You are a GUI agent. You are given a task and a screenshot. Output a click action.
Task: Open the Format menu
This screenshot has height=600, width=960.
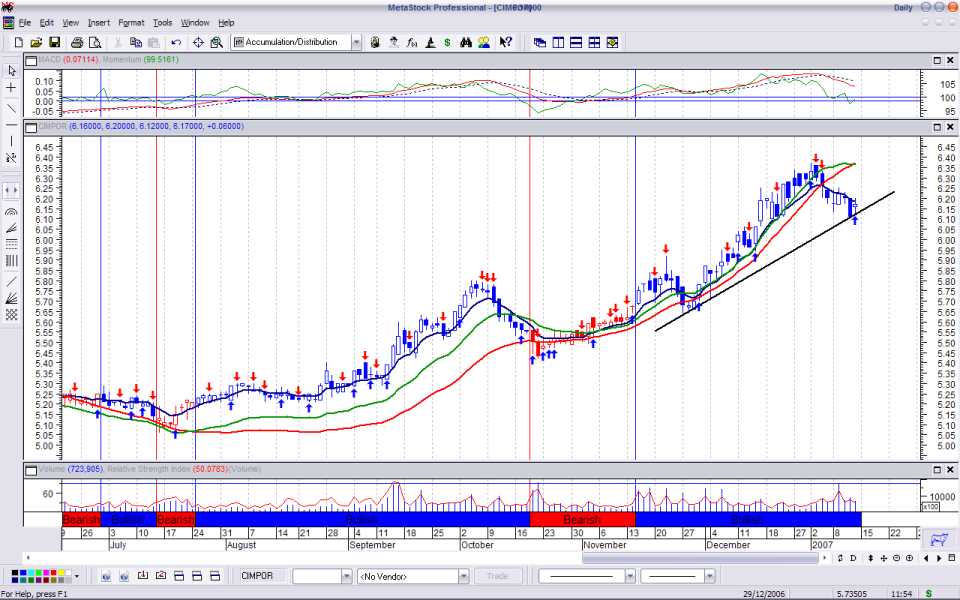pos(131,22)
